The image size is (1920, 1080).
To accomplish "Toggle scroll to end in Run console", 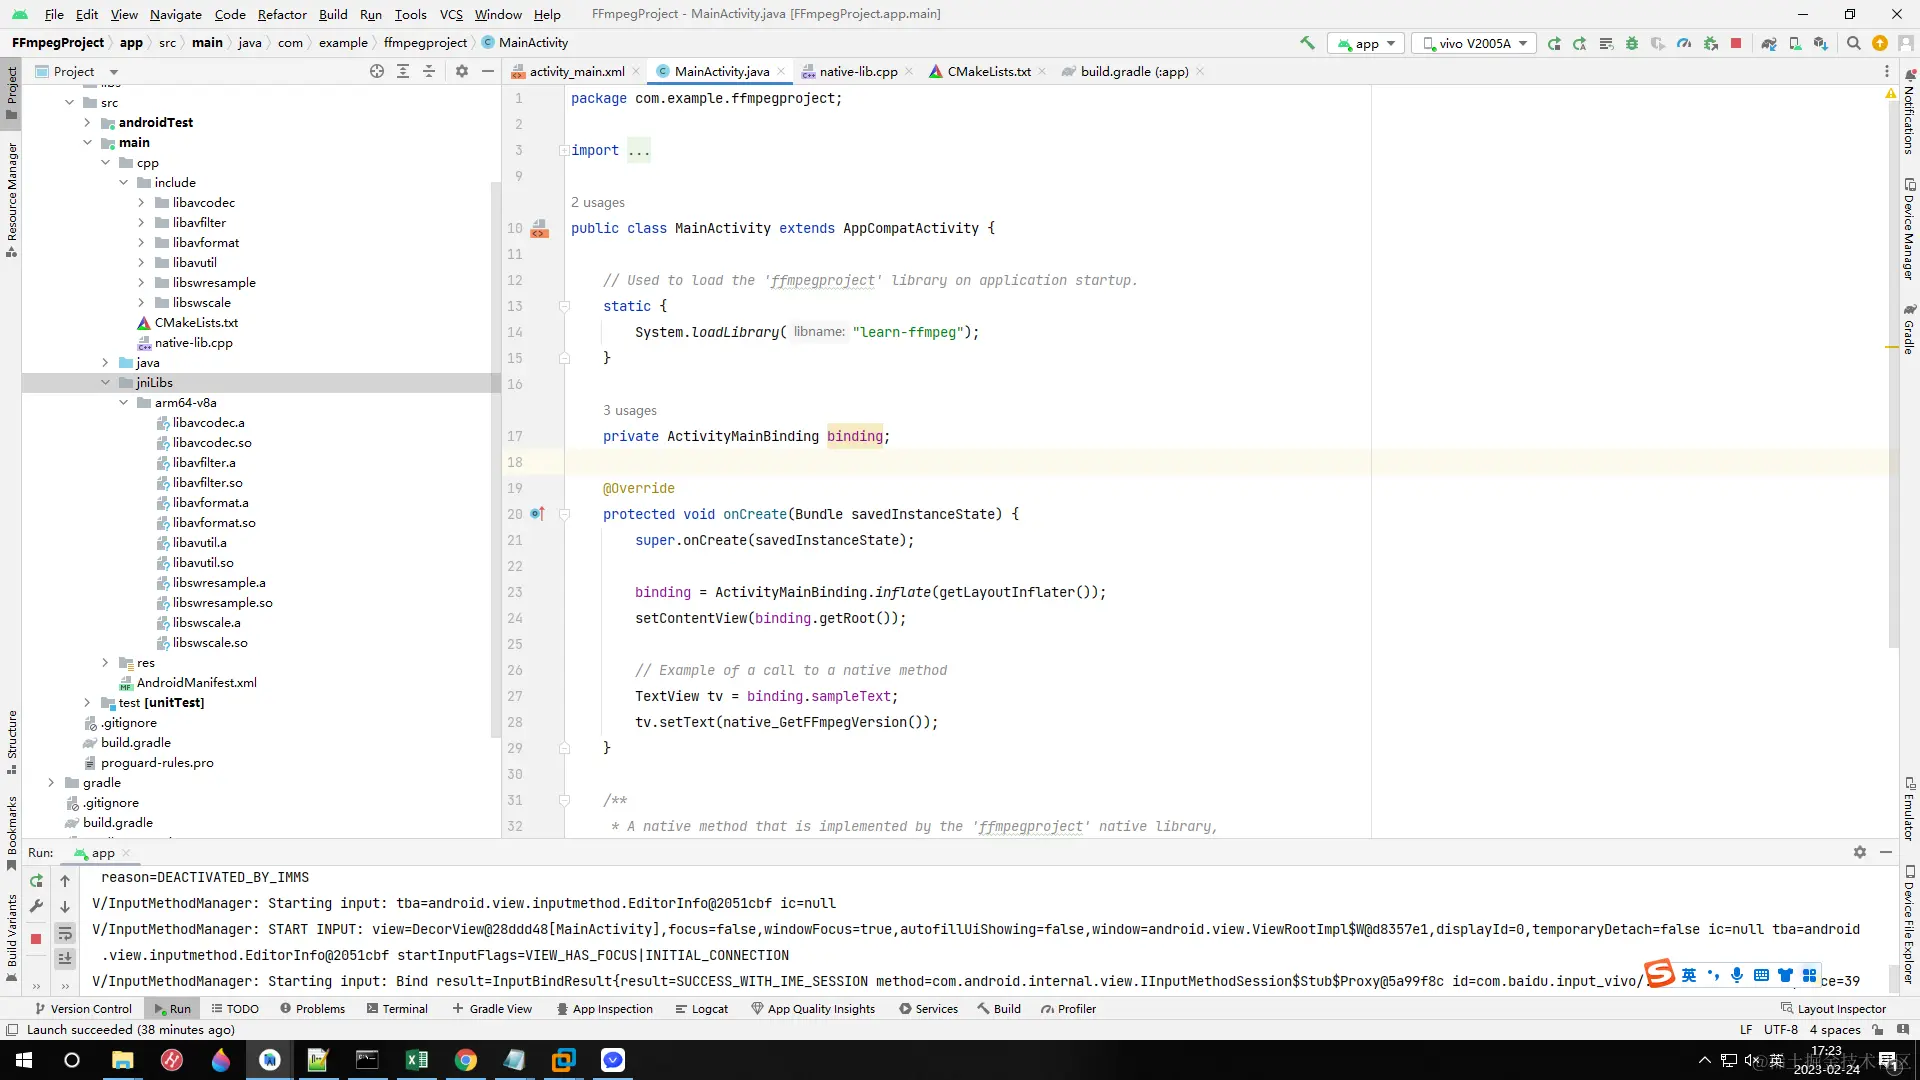I will pyautogui.click(x=65, y=958).
